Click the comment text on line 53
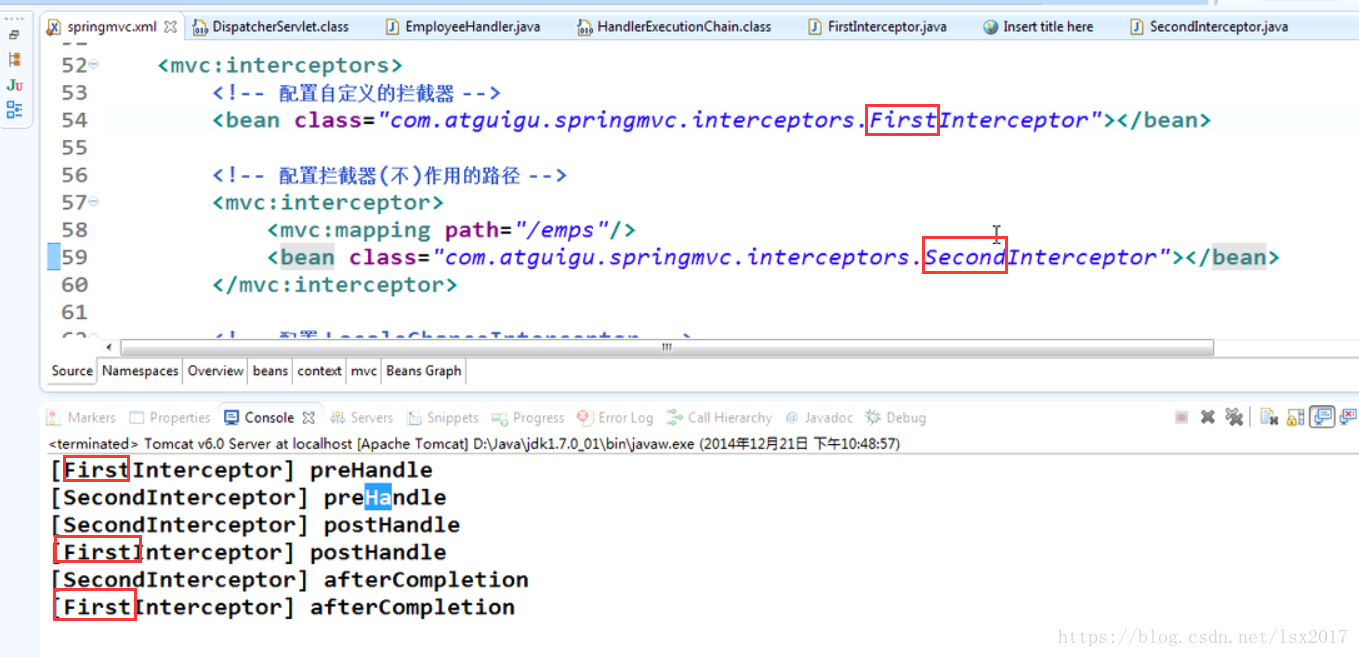The height and width of the screenshot is (657, 1359). (x=356, y=94)
